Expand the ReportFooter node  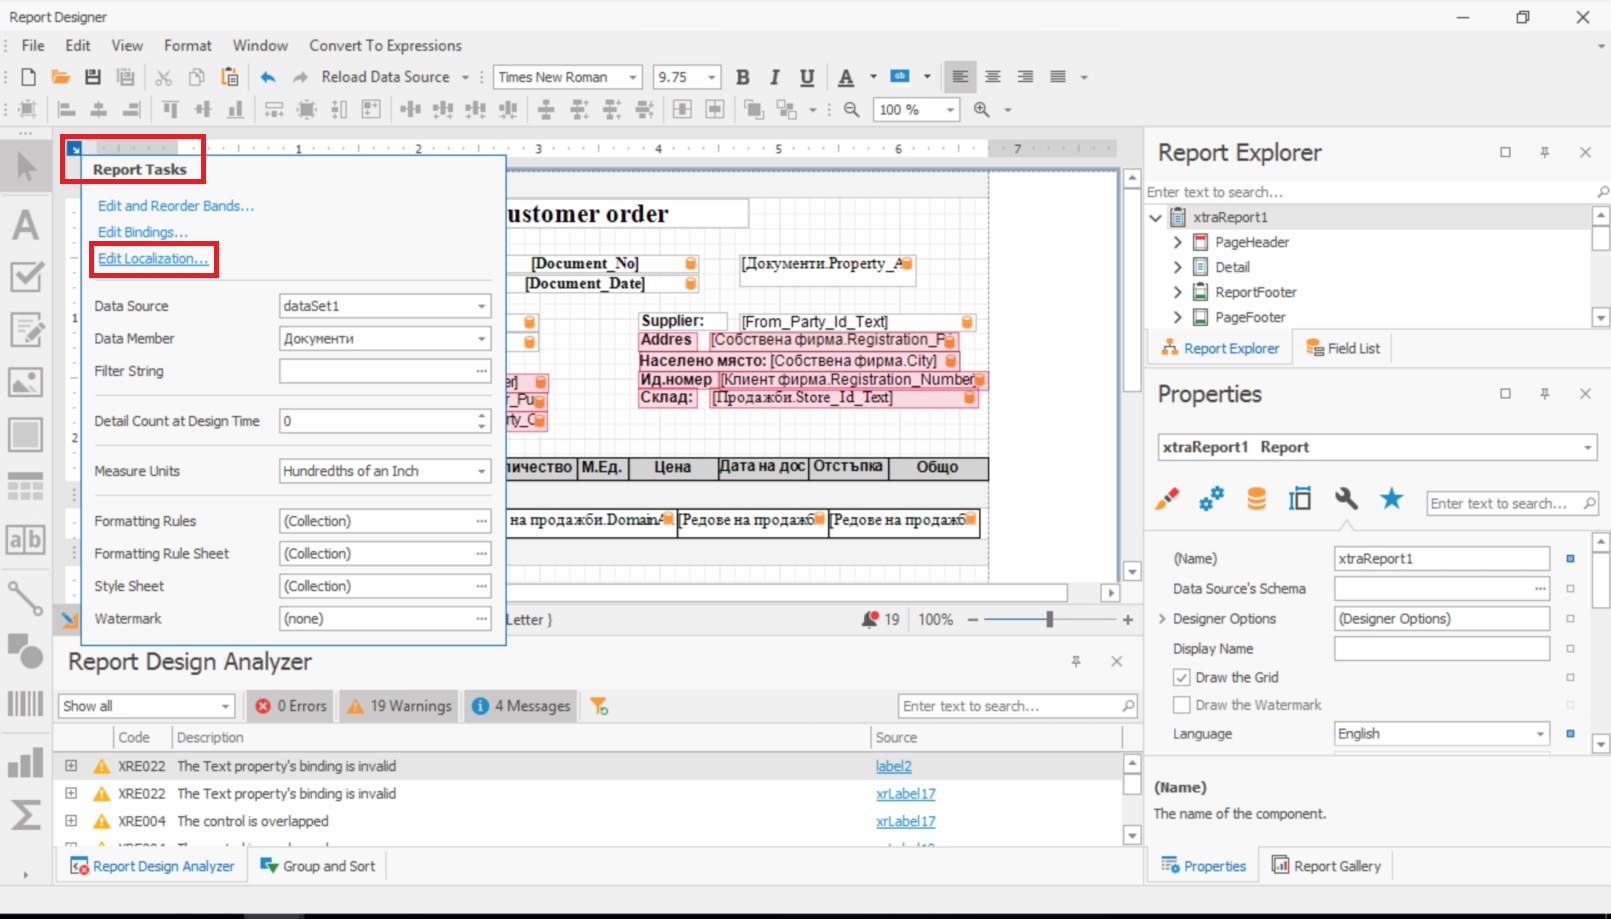[x=1177, y=292]
